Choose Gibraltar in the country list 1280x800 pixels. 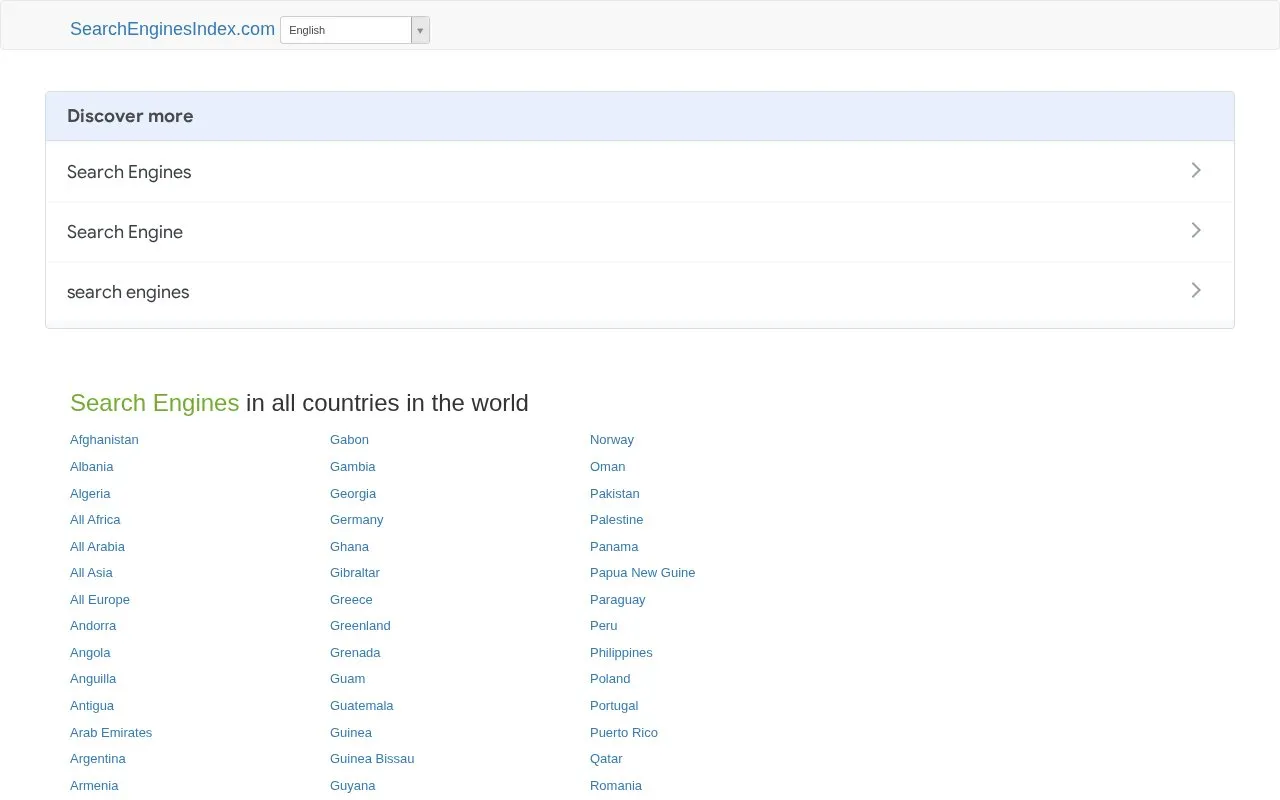coord(355,573)
